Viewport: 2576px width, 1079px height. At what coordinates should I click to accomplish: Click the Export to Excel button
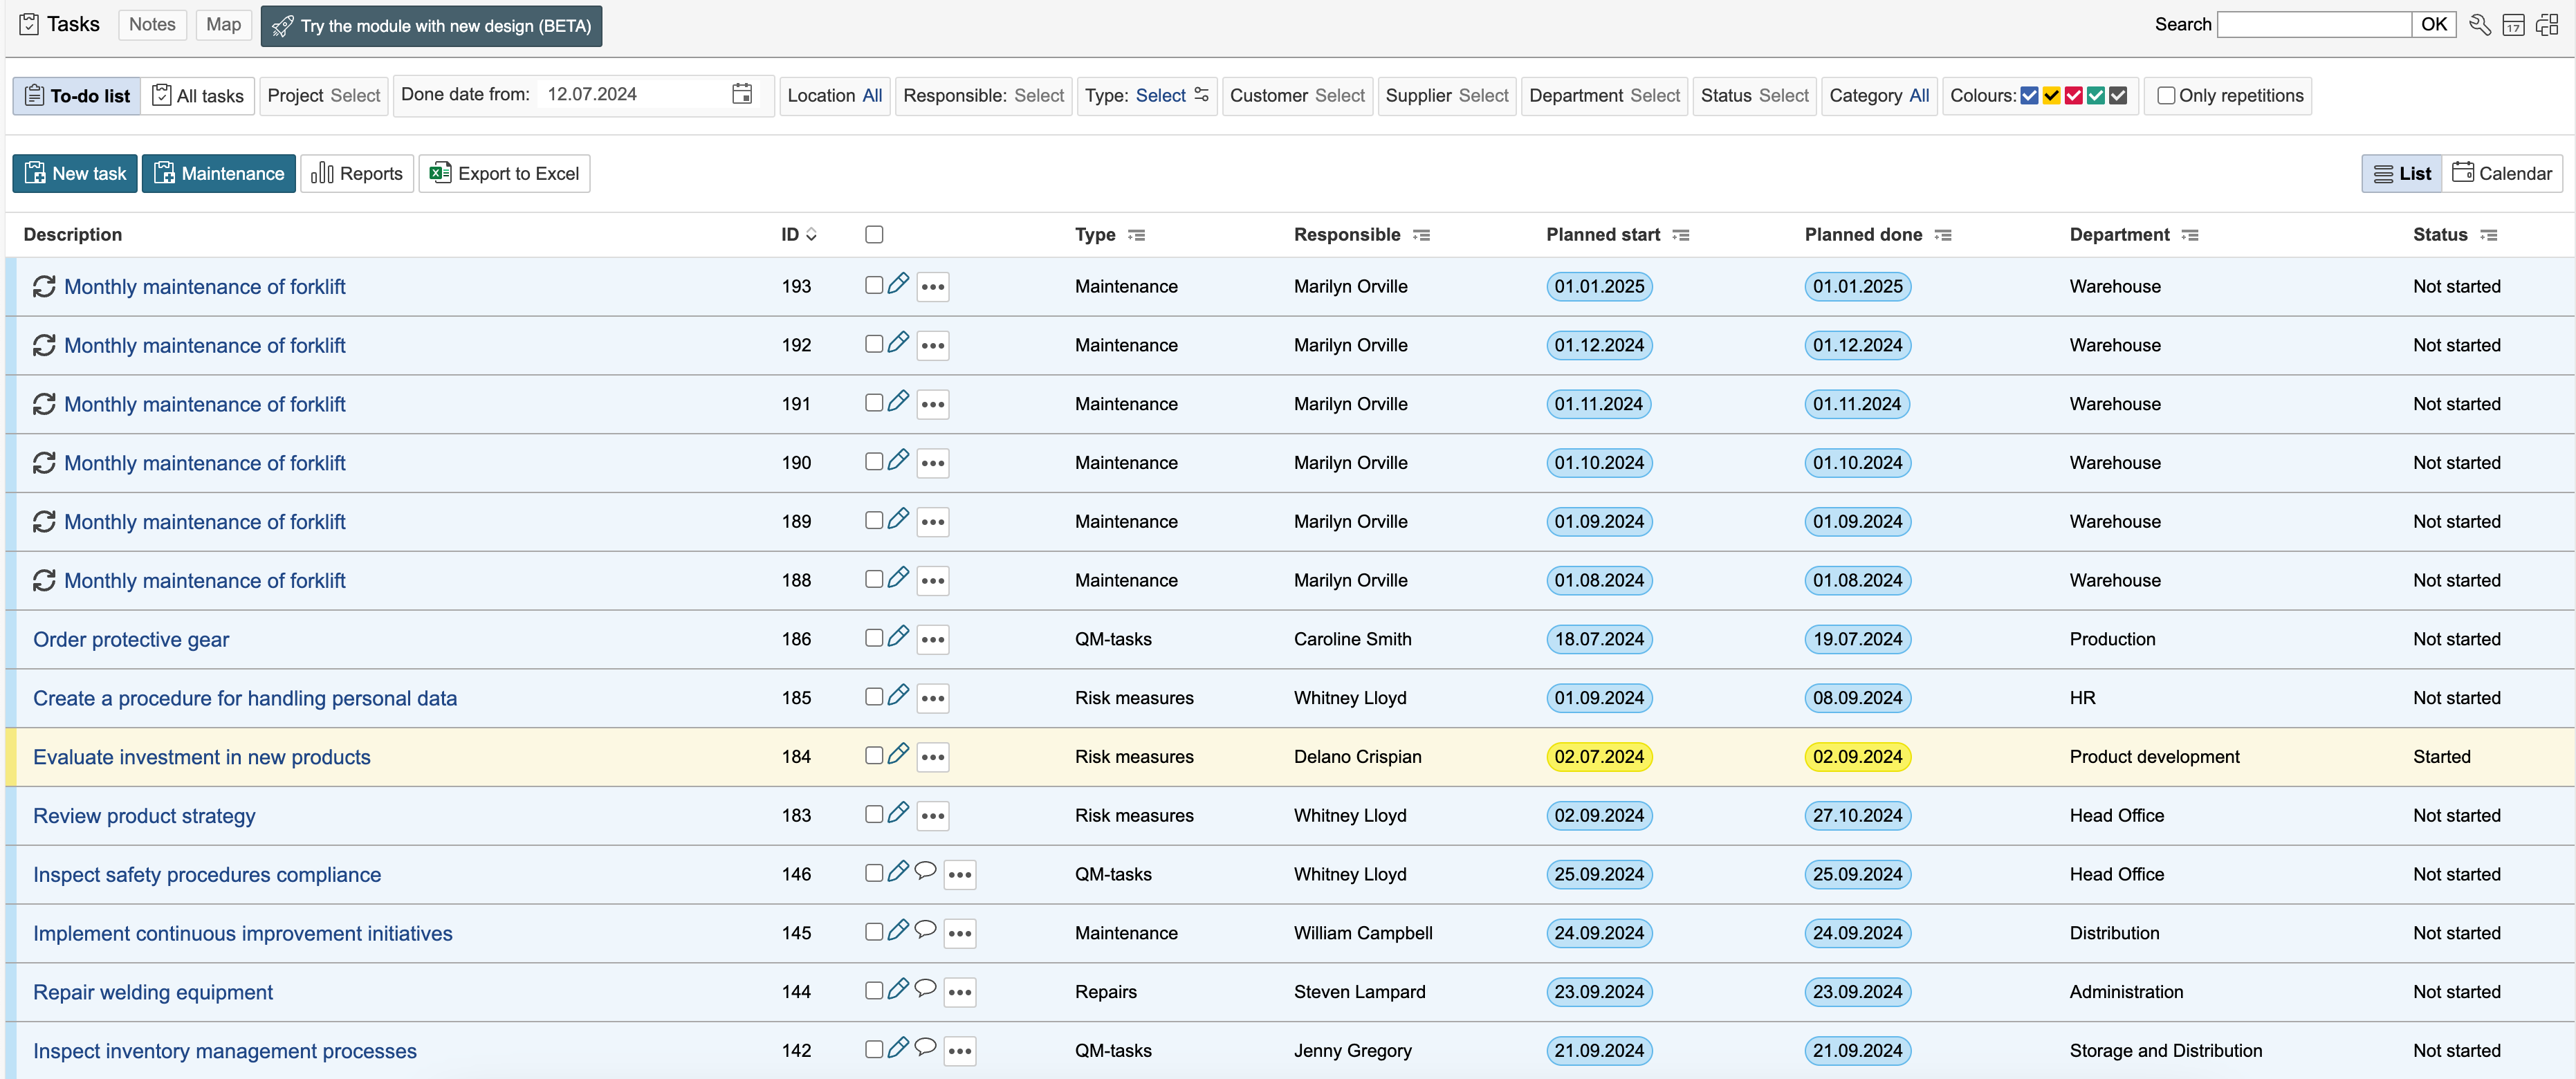[505, 174]
